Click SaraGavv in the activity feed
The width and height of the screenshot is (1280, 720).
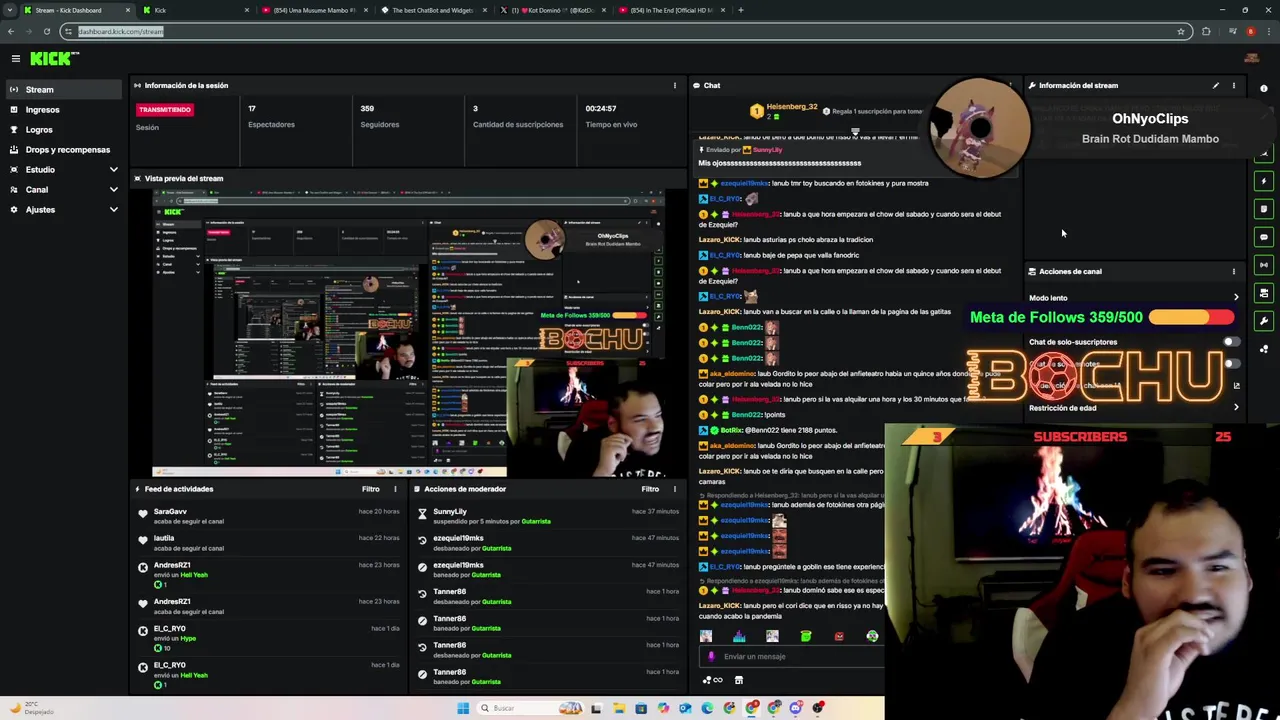tap(170, 512)
